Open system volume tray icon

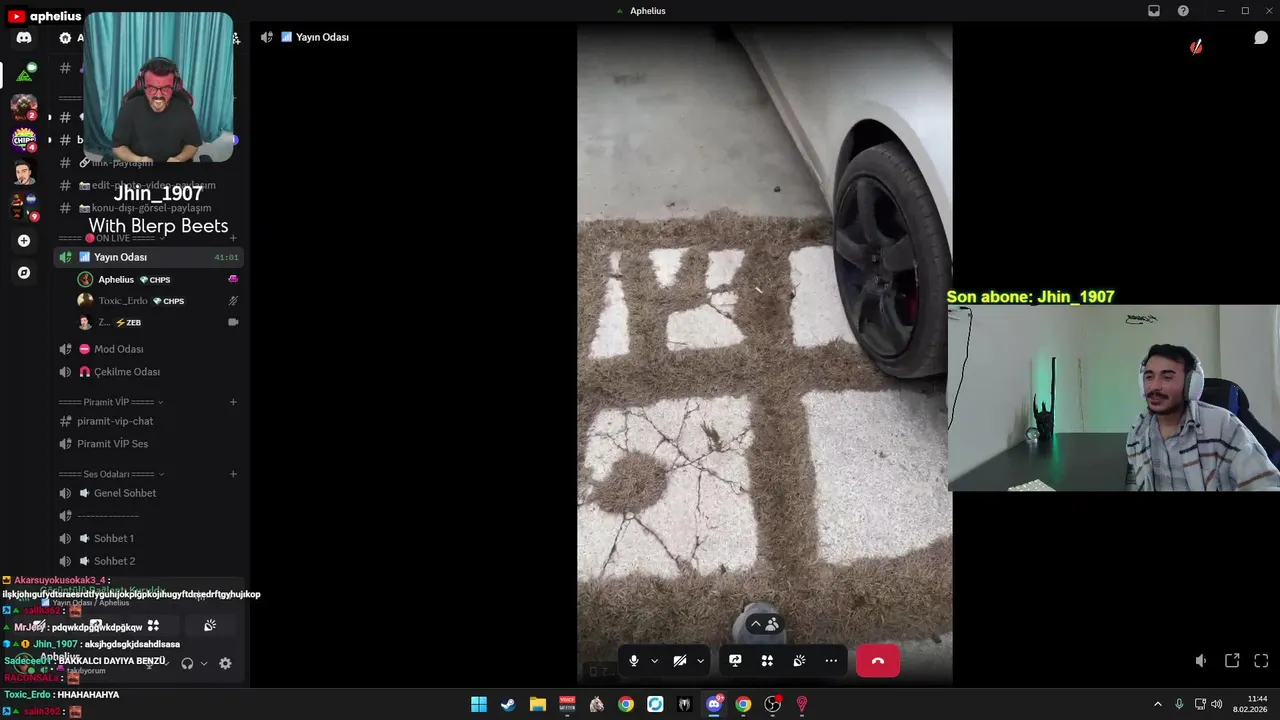point(1217,704)
